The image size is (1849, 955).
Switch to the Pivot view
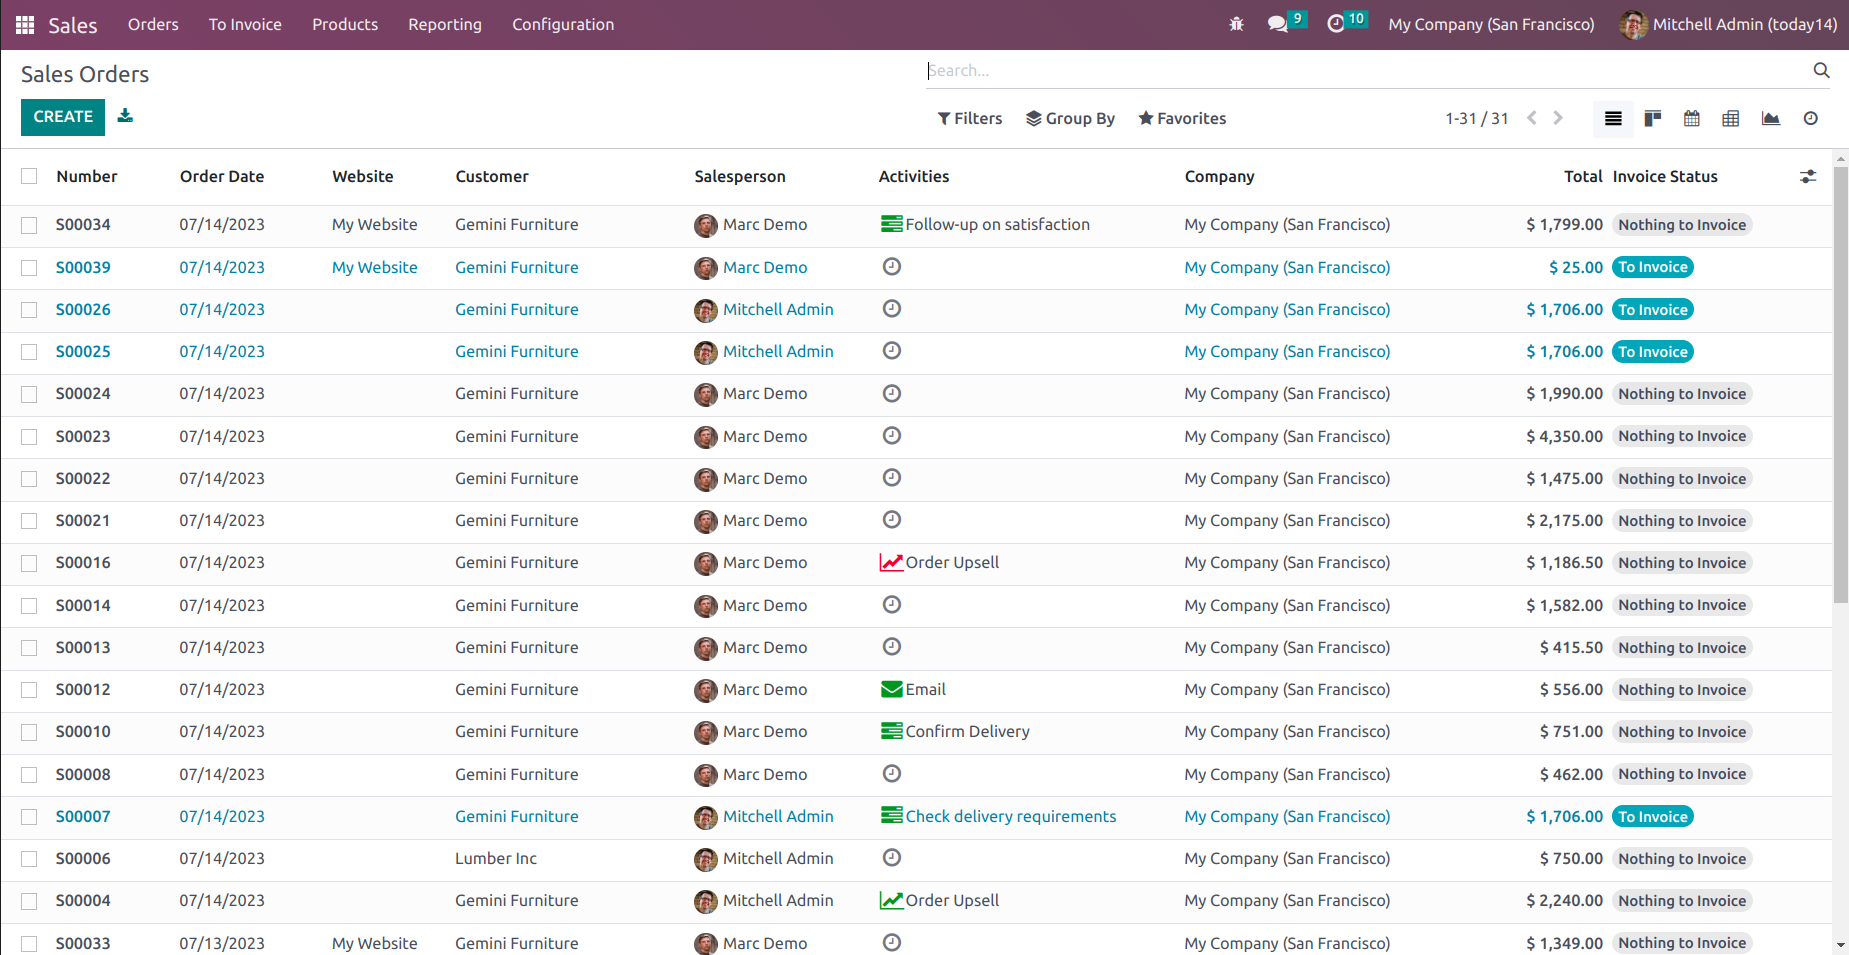tap(1731, 118)
